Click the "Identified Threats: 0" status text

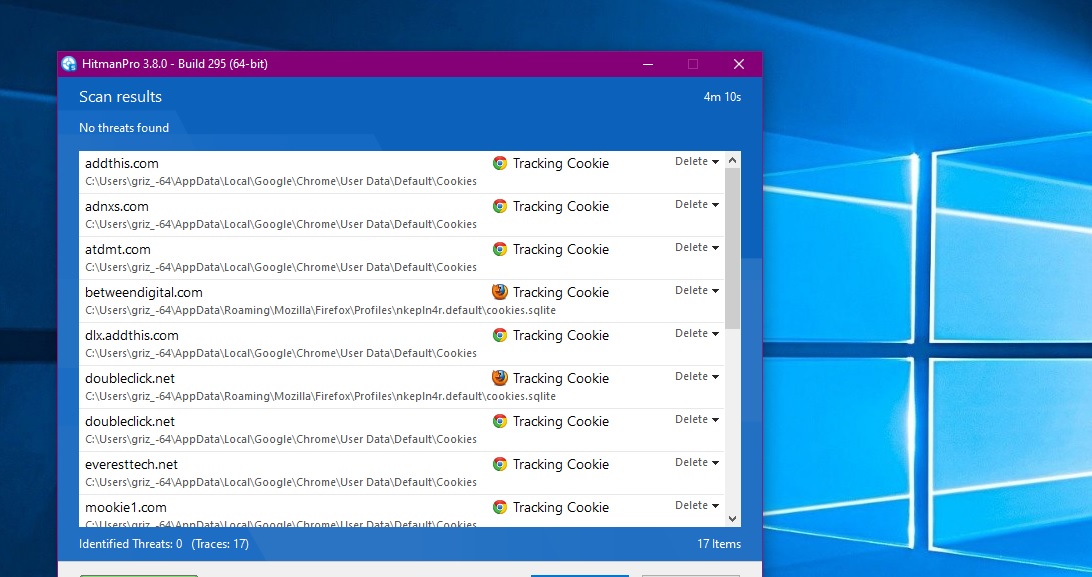point(131,544)
